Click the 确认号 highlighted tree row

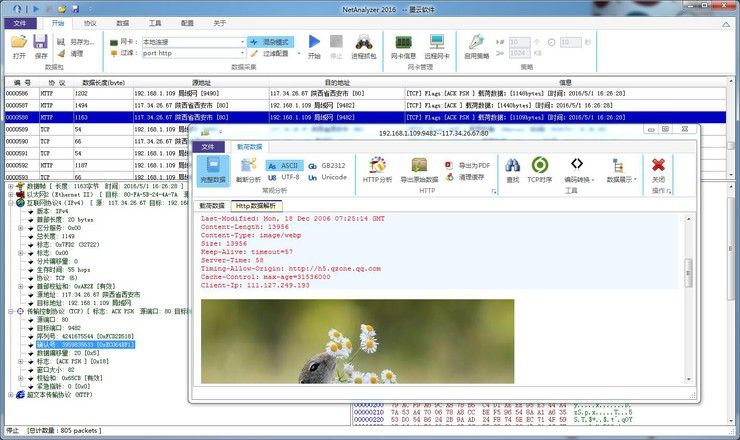(x=85, y=345)
